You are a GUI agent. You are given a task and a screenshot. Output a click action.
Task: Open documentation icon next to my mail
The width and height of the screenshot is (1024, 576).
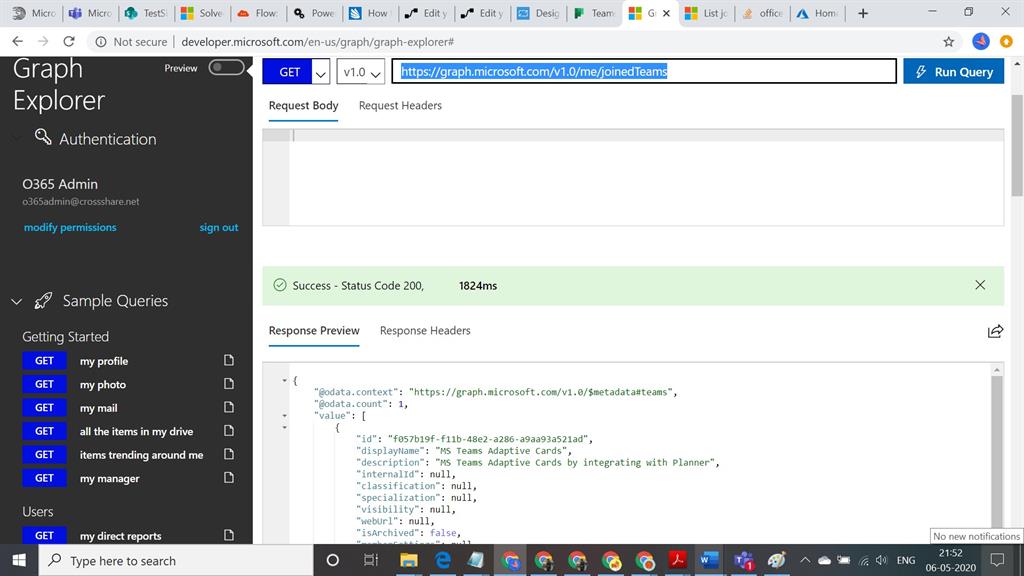tap(228, 408)
